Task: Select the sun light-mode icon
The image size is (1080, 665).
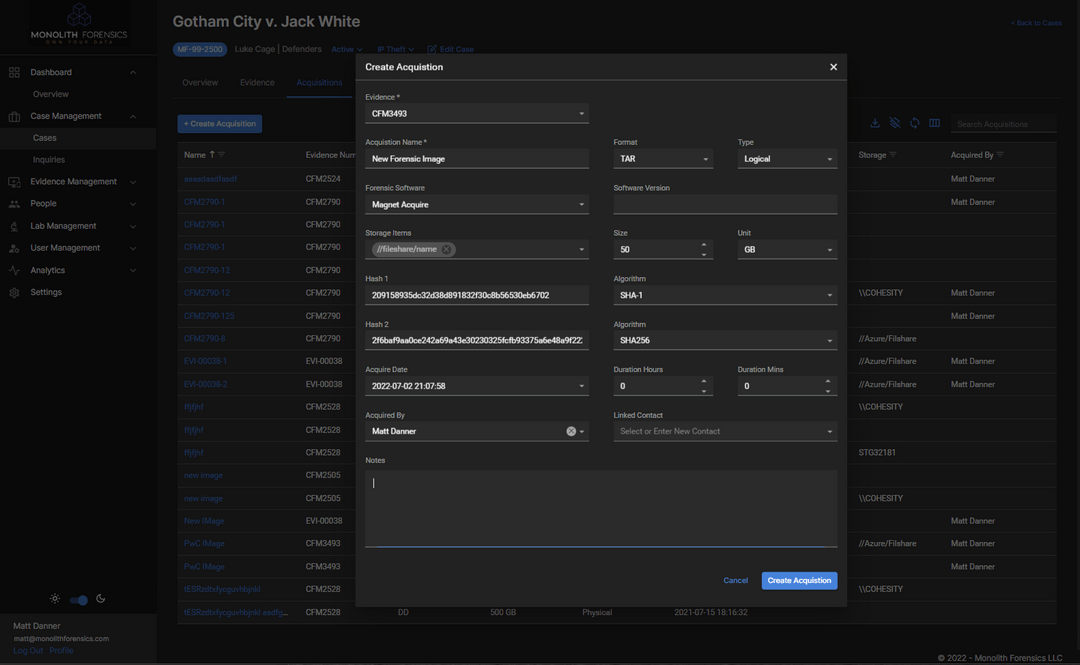Action: [54, 598]
